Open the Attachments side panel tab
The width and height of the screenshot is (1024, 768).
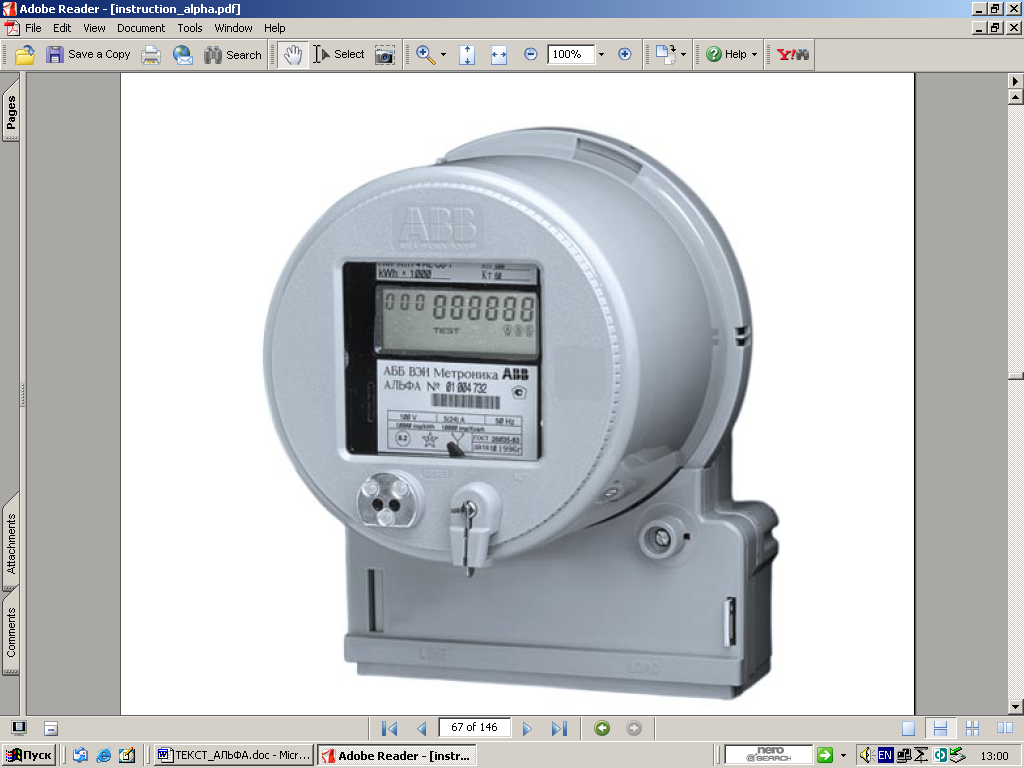coord(11,542)
